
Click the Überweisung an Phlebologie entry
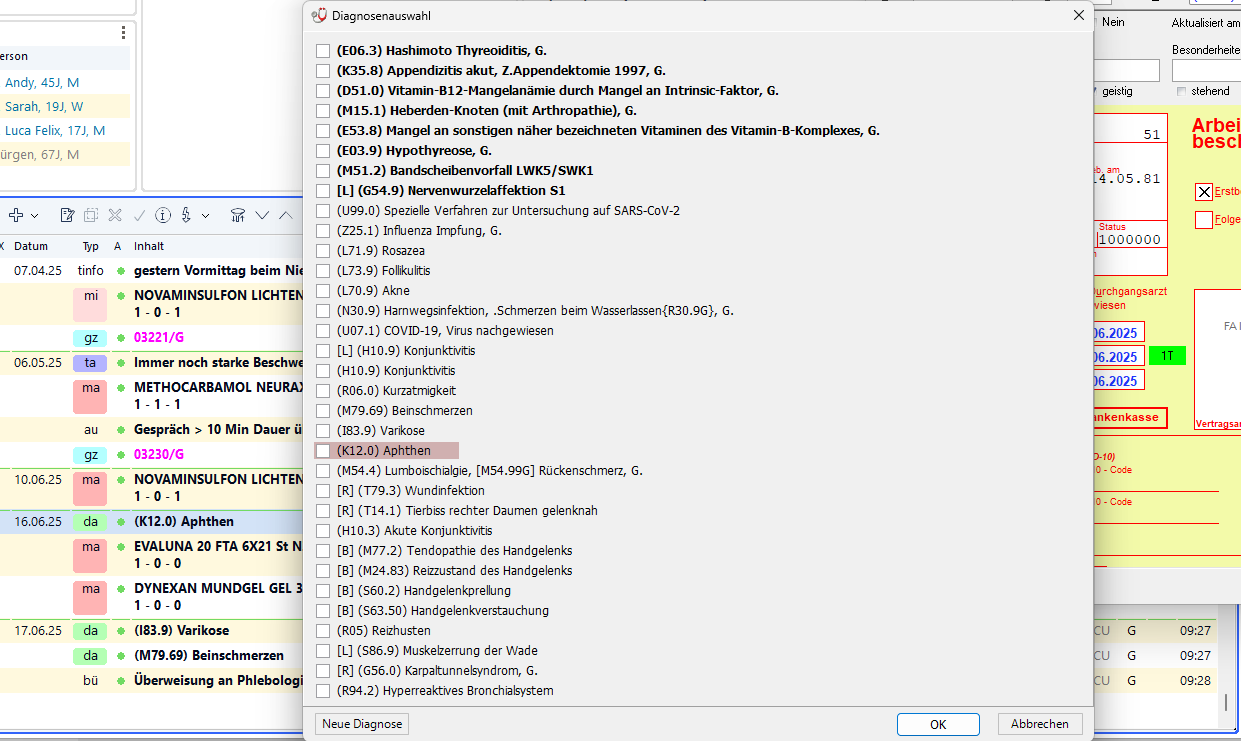[218, 680]
